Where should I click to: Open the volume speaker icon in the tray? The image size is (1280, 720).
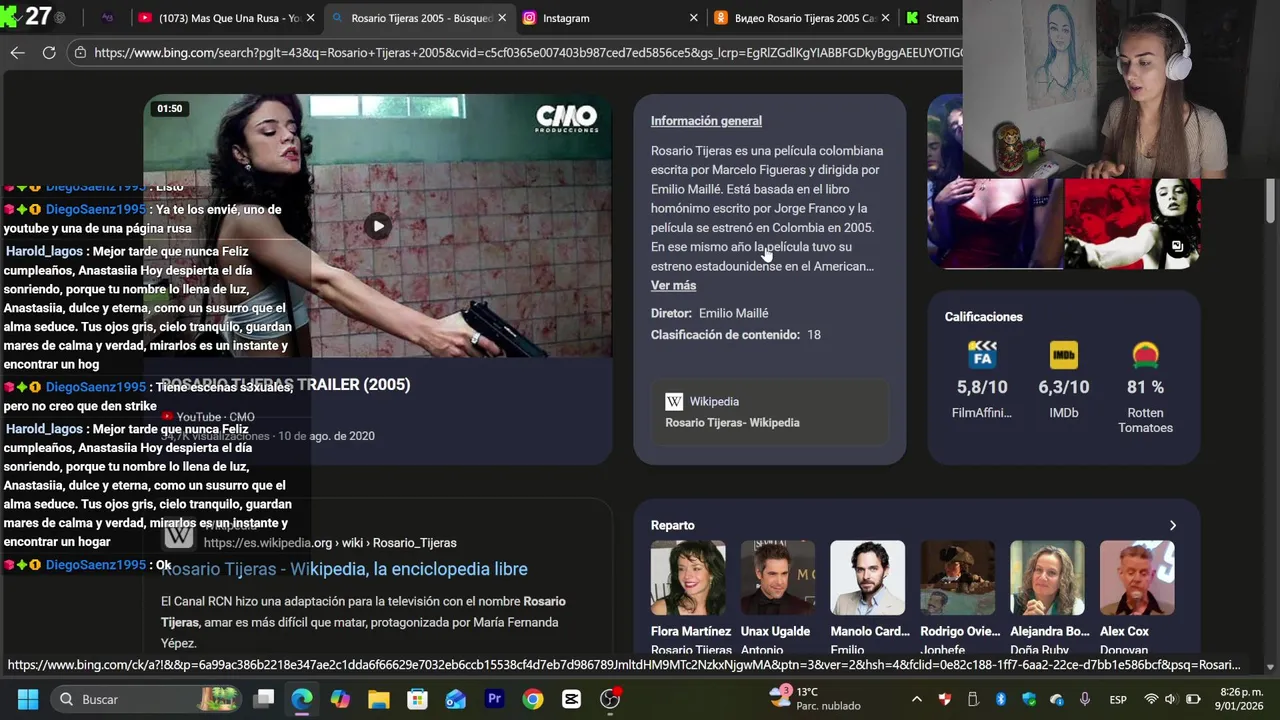tap(1172, 699)
